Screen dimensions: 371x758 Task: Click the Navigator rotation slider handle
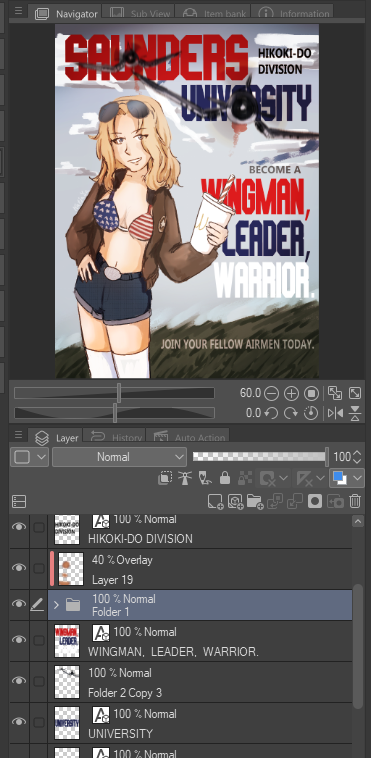(115, 413)
